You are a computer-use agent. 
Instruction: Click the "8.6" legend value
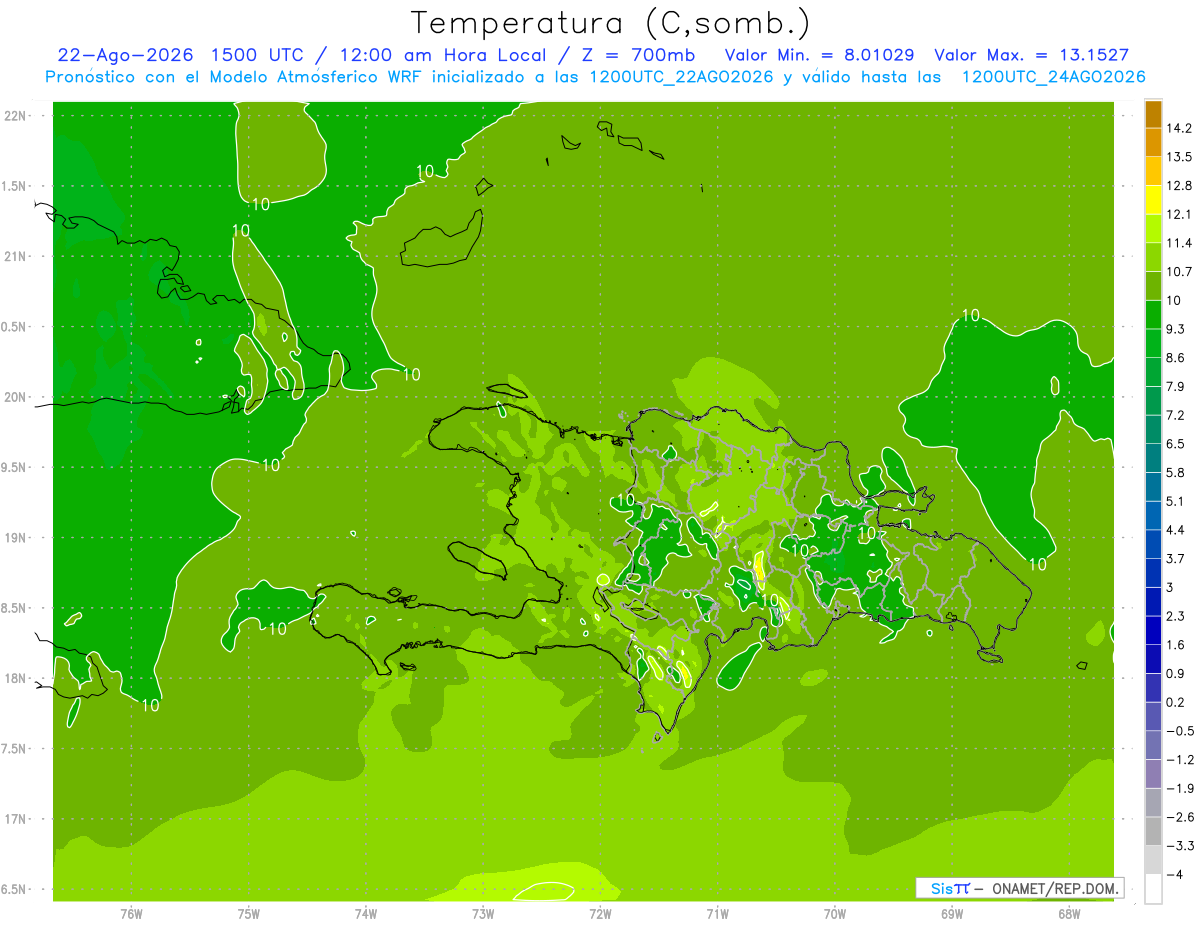1176,358
